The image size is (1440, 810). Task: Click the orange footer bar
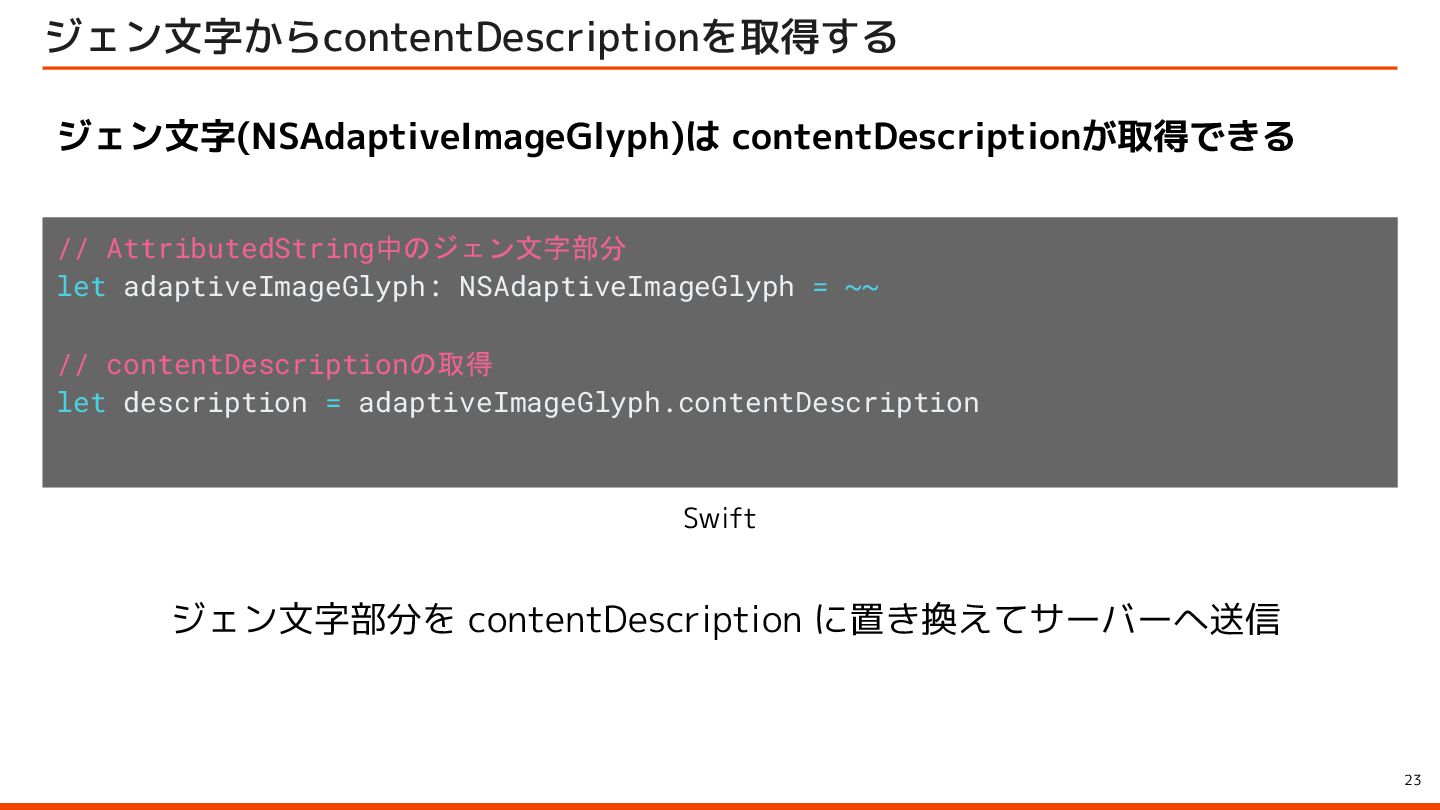click(x=719, y=805)
